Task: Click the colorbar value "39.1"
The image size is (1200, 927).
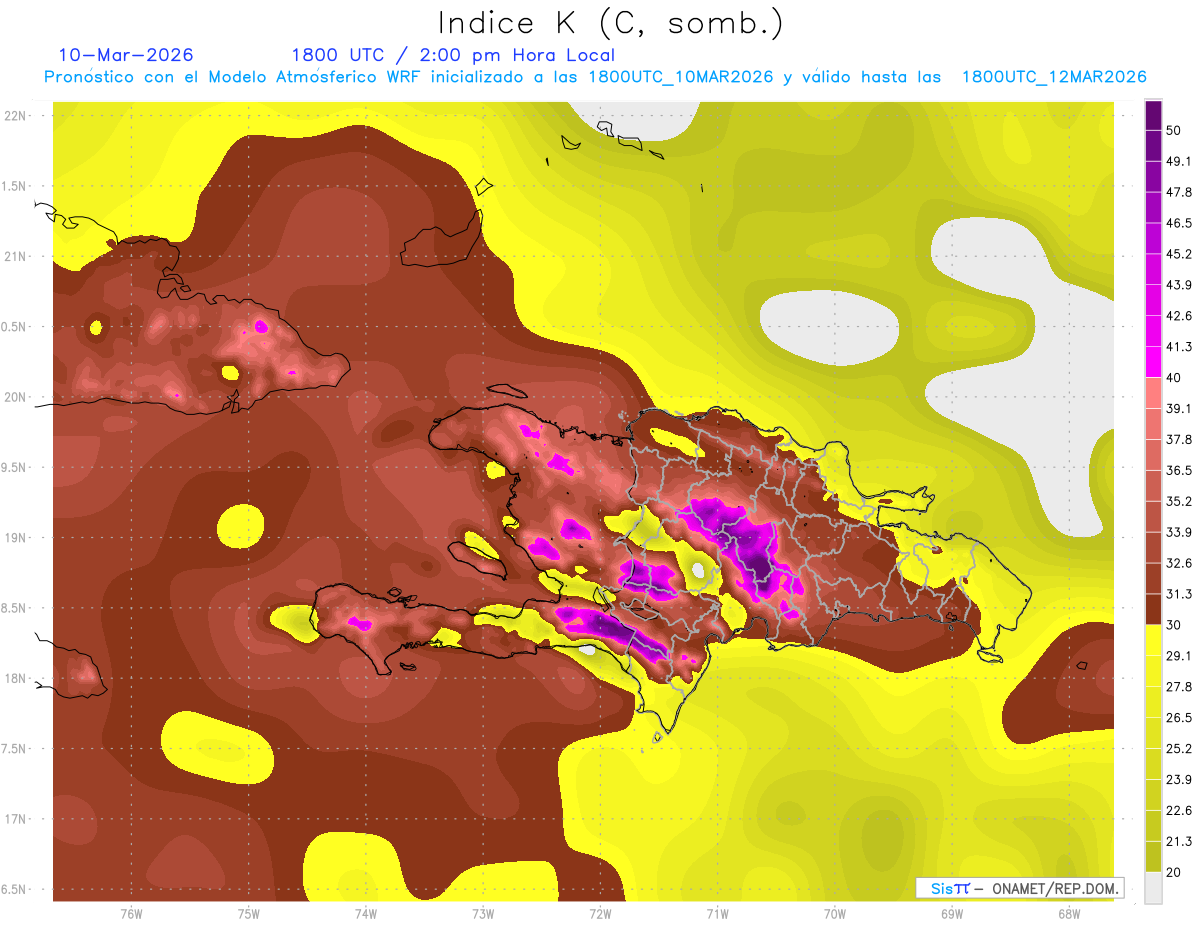Action: [1178, 408]
